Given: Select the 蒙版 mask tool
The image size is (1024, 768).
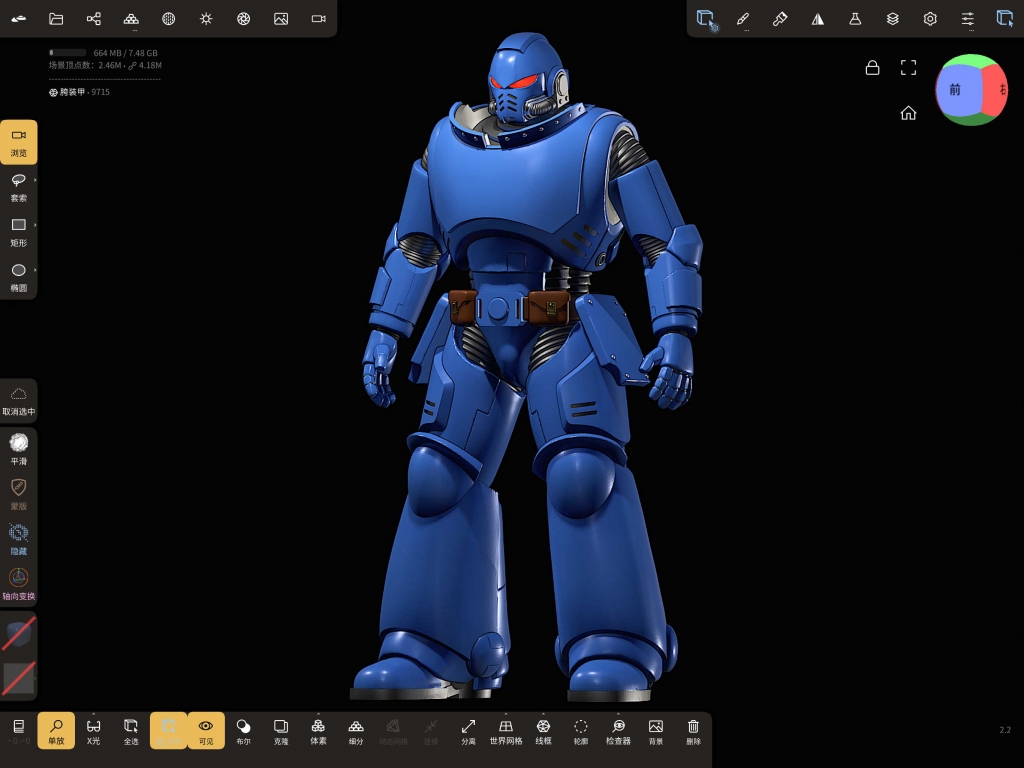Looking at the screenshot, I should pyautogui.click(x=19, y=494).
